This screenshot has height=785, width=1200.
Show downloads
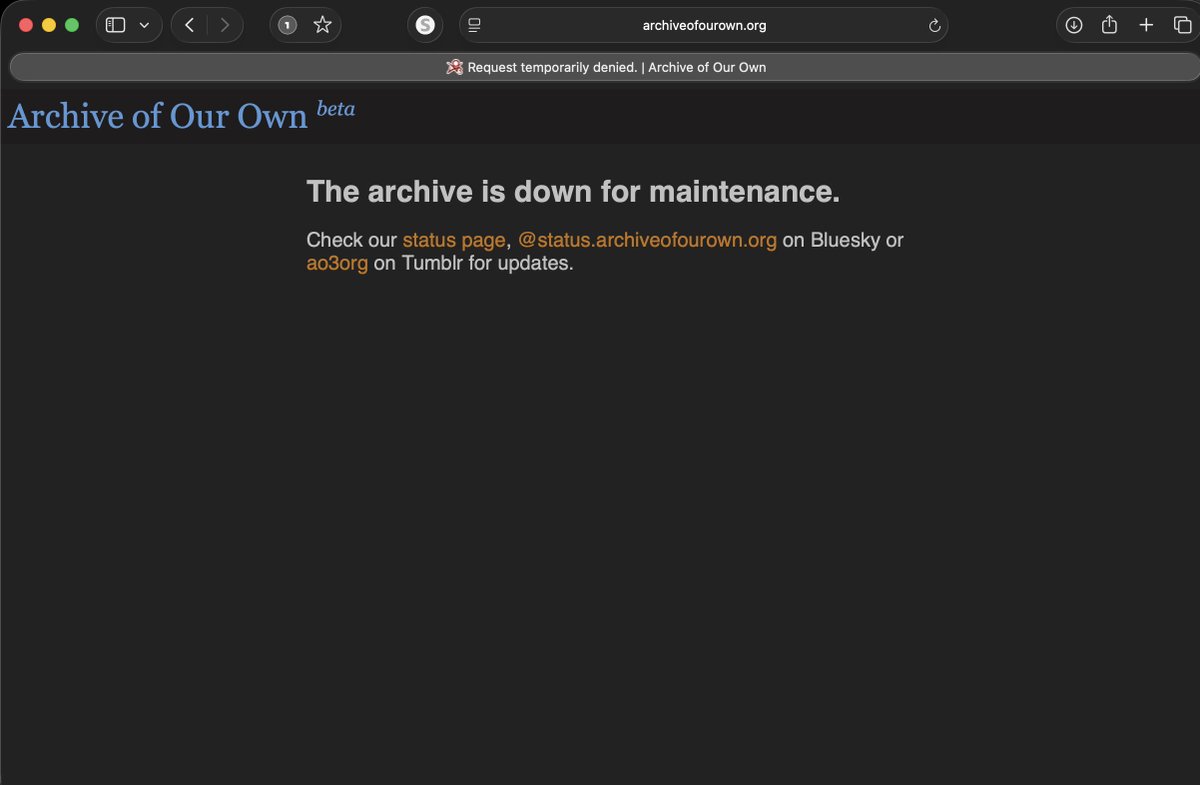pyautogui.click(x=1074, y=25)
